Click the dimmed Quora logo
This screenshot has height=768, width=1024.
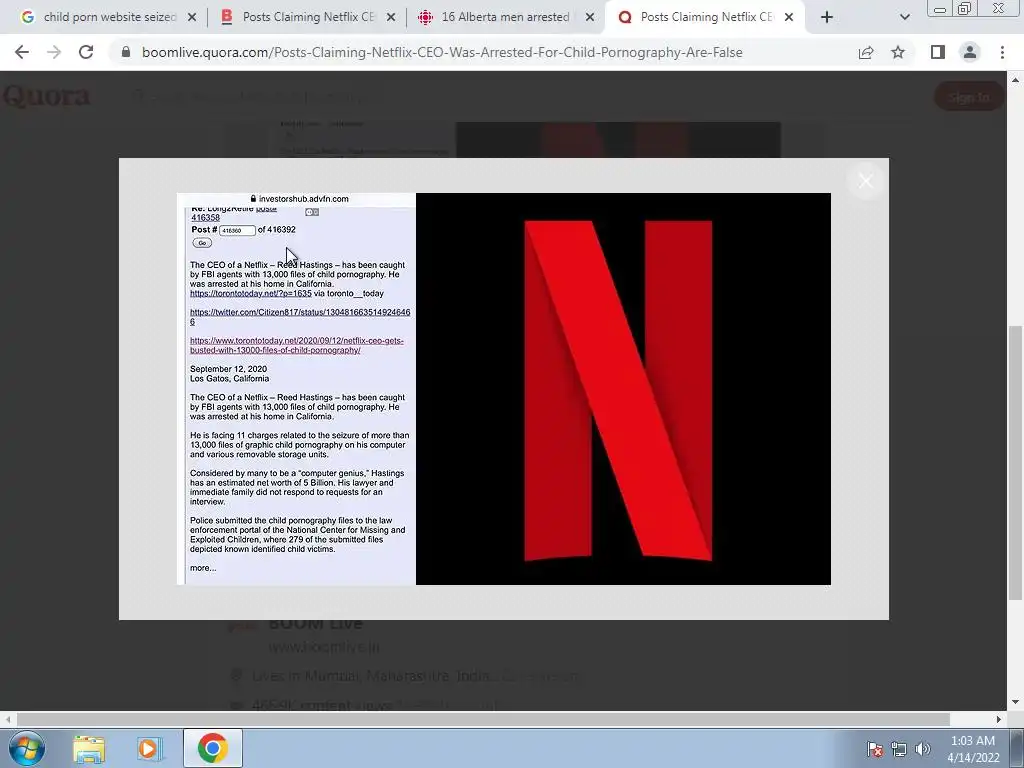tap(46, 97)
